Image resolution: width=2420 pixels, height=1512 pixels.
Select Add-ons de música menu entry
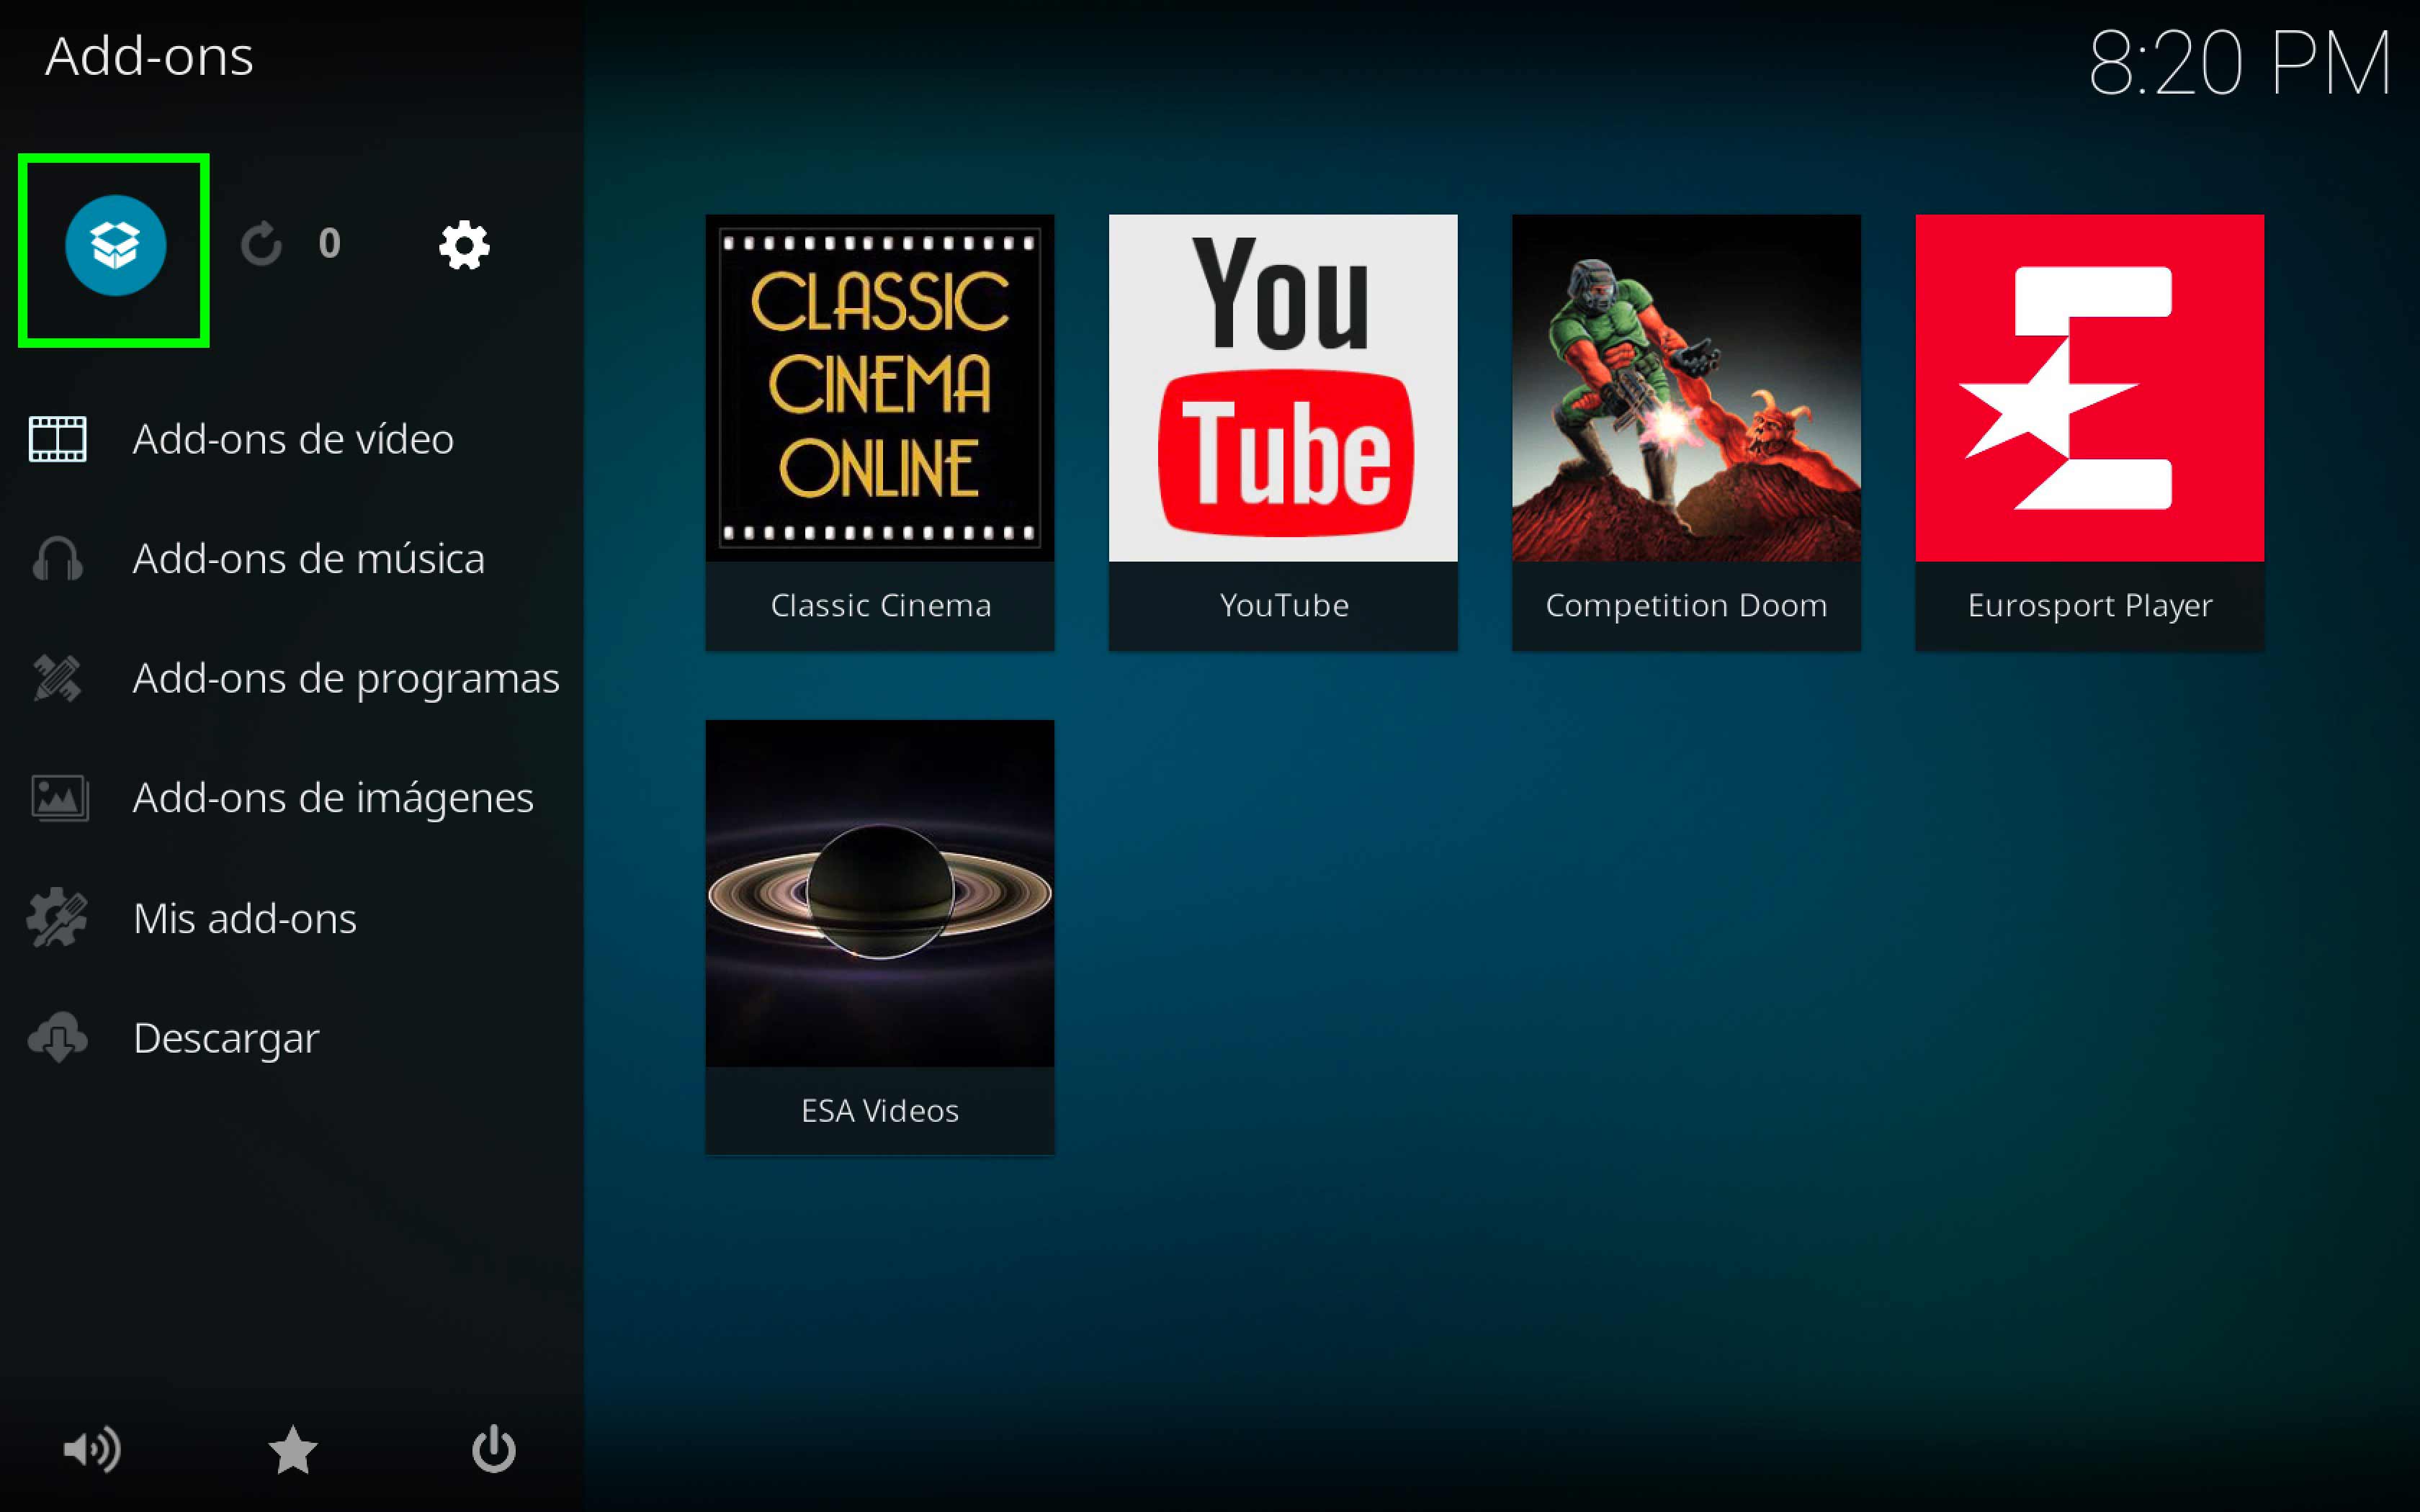point(292,559)
